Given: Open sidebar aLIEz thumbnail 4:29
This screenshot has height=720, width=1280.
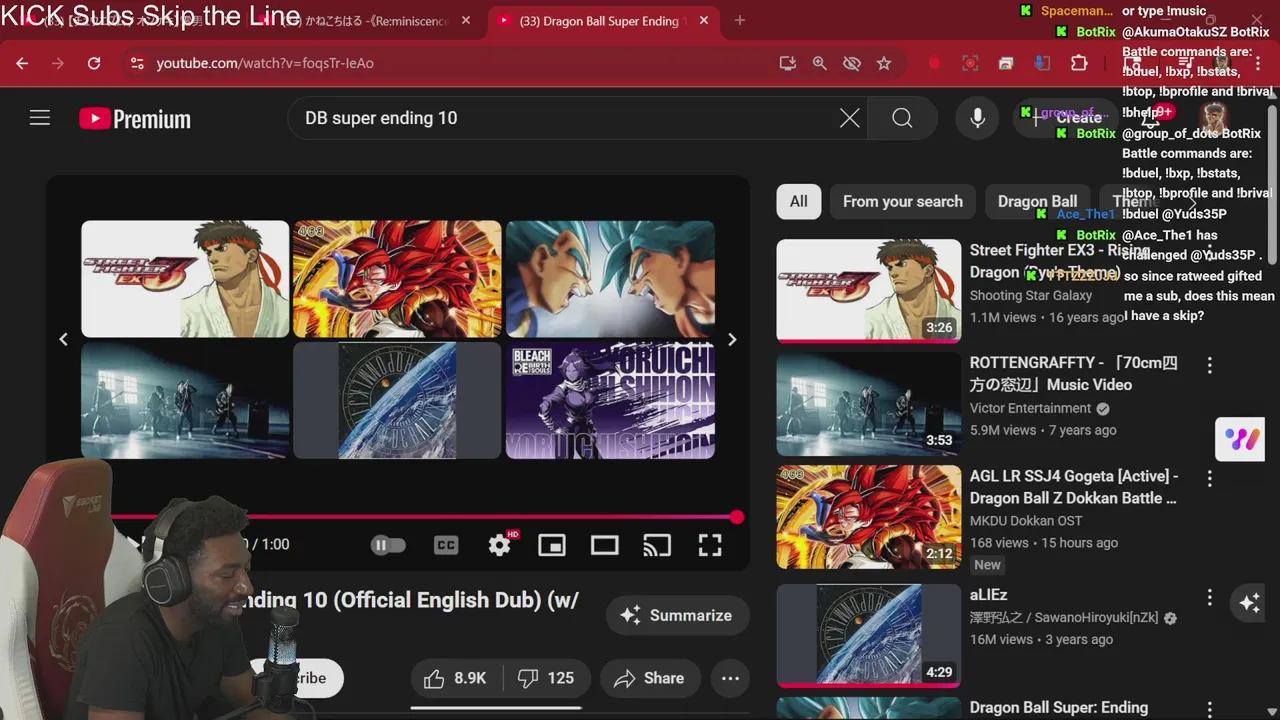Looking at the screenshot, I should coord(869,636).
